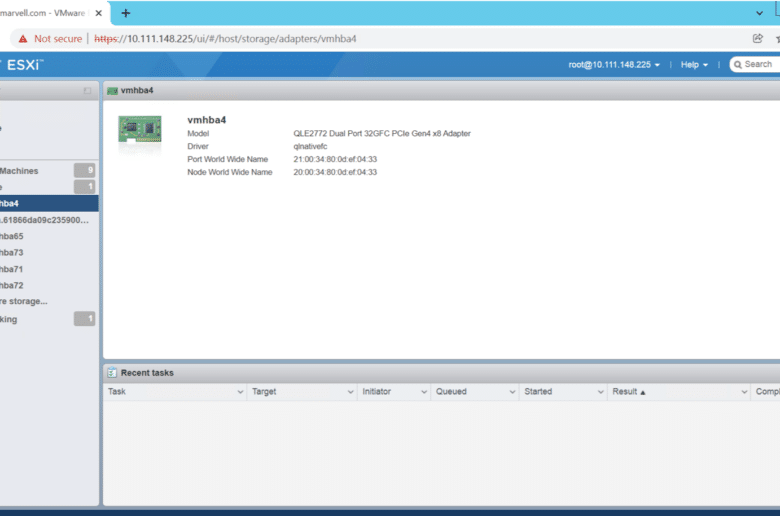Click the QLE2772 model description
Viewport: 780px width, 516px height.
[382, 133]
